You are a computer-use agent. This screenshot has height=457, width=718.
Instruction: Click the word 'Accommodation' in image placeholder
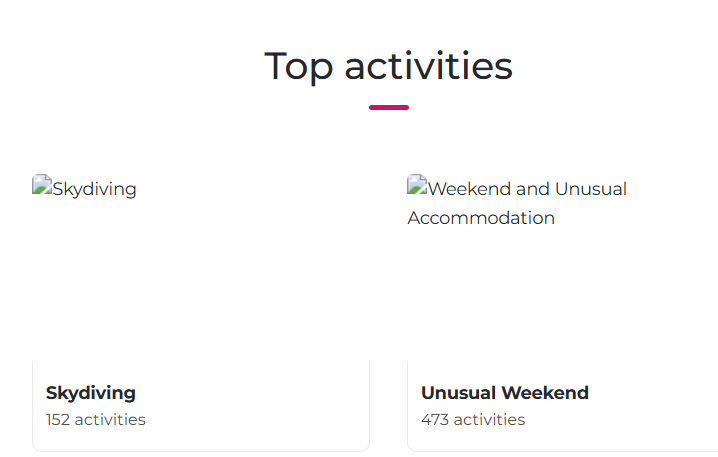point(481,218)
